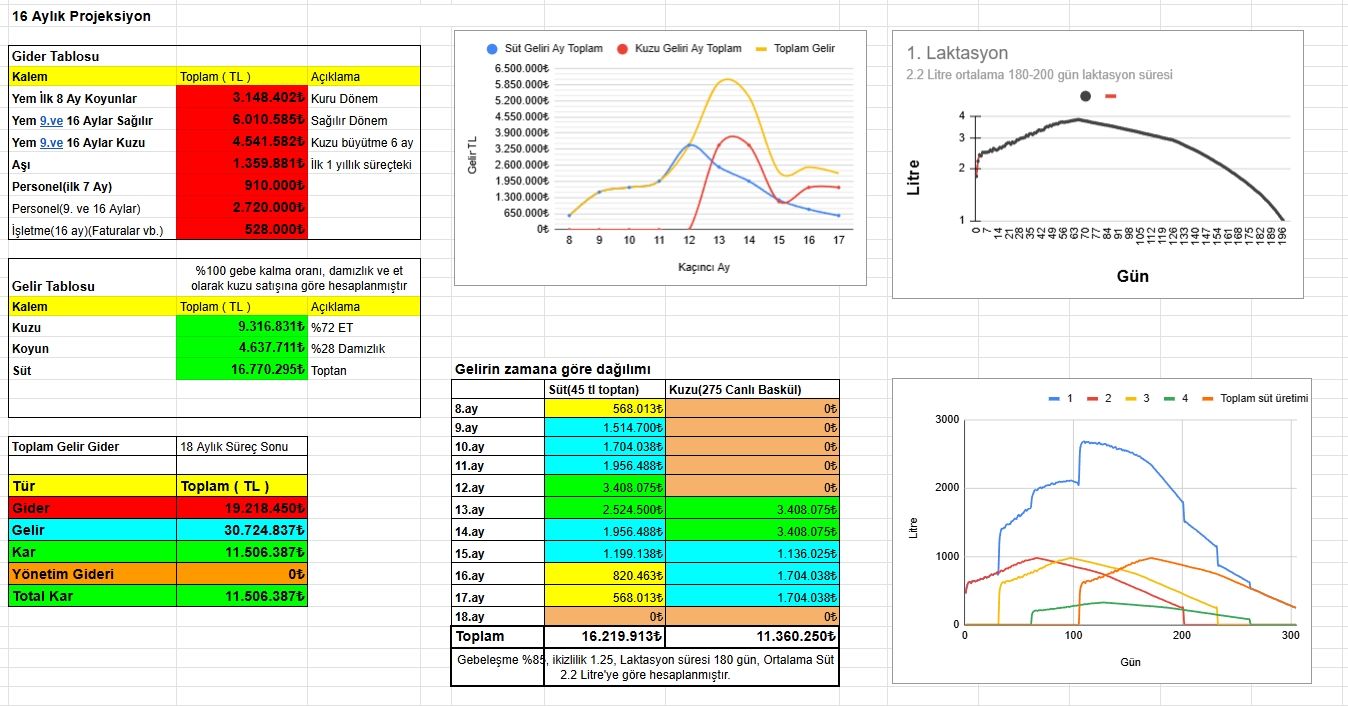The height and width of the screenshot is (706, 1348).
Task: Click the red dash legend marker in Laktasyon chart
Action: pos(1111,96)
